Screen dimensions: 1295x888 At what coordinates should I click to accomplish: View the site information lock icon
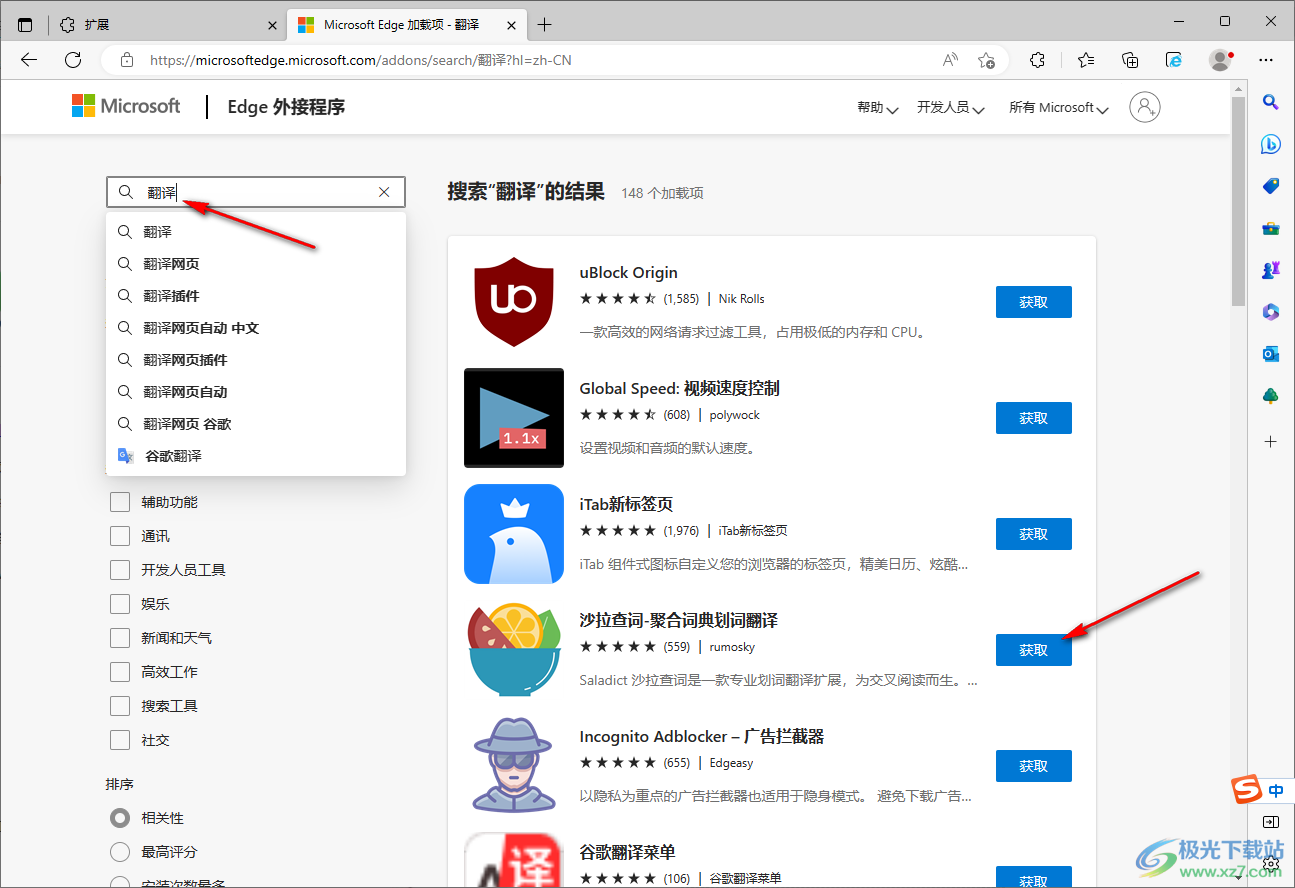126,60
